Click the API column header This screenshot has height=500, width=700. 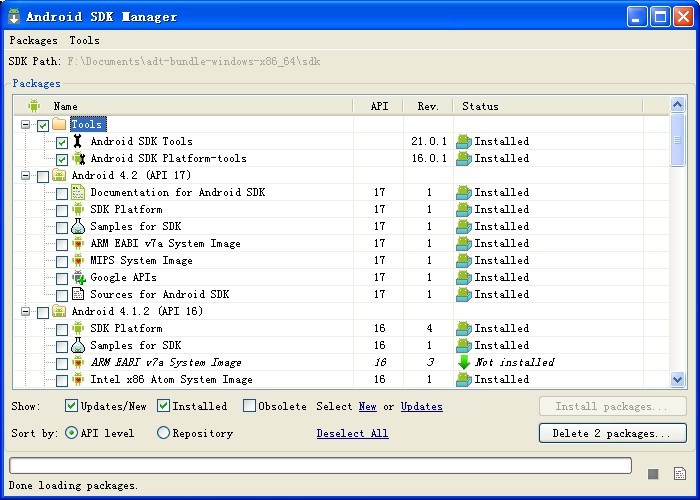click(379, 106)
